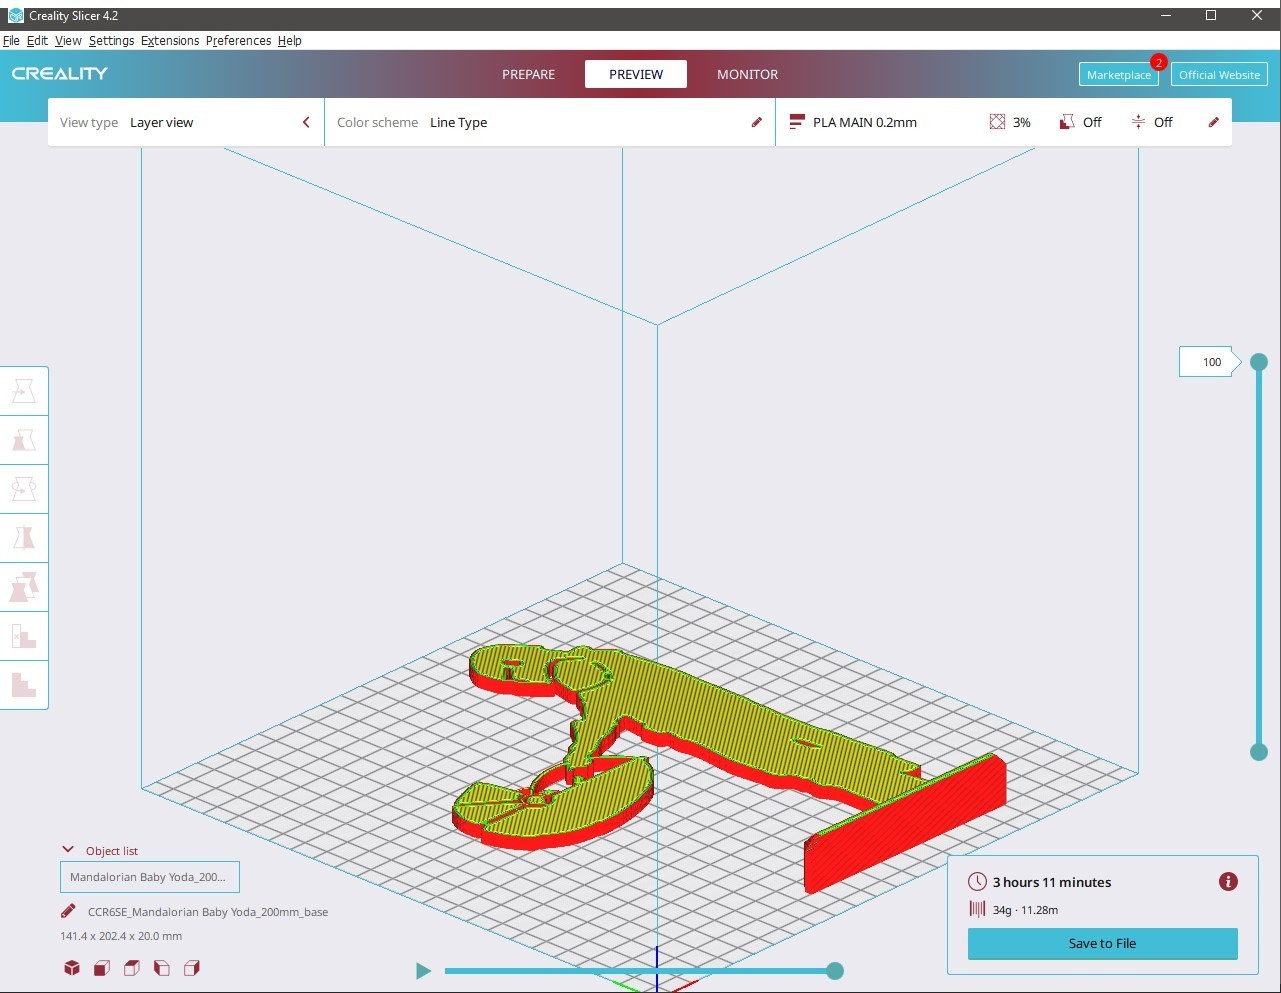Click the upper handle of layer slider

[1259, 362]
